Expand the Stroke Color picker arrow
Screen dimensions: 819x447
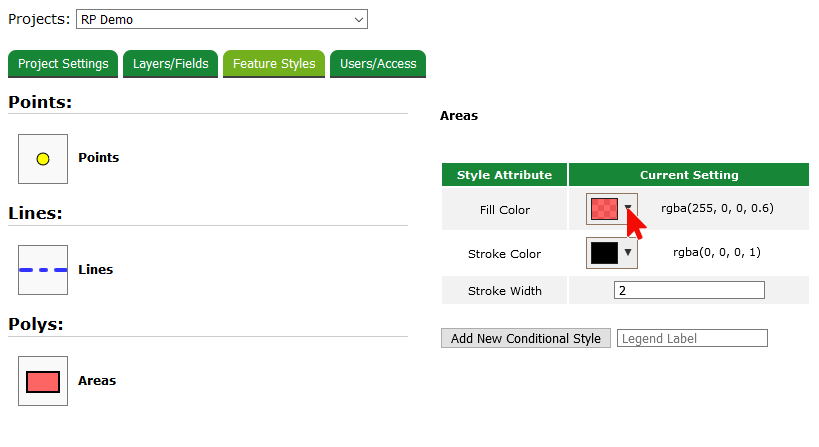pos(628,253)
